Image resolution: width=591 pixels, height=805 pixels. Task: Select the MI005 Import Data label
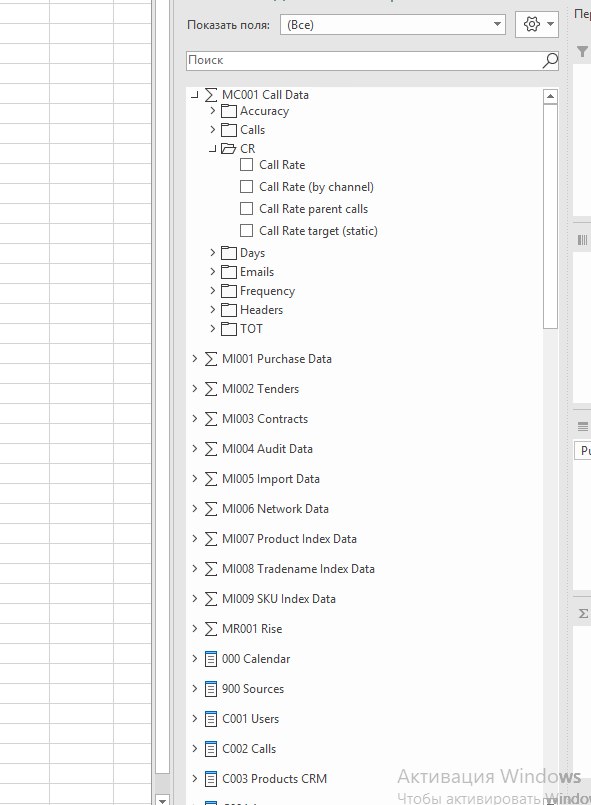tap(271, 479)
